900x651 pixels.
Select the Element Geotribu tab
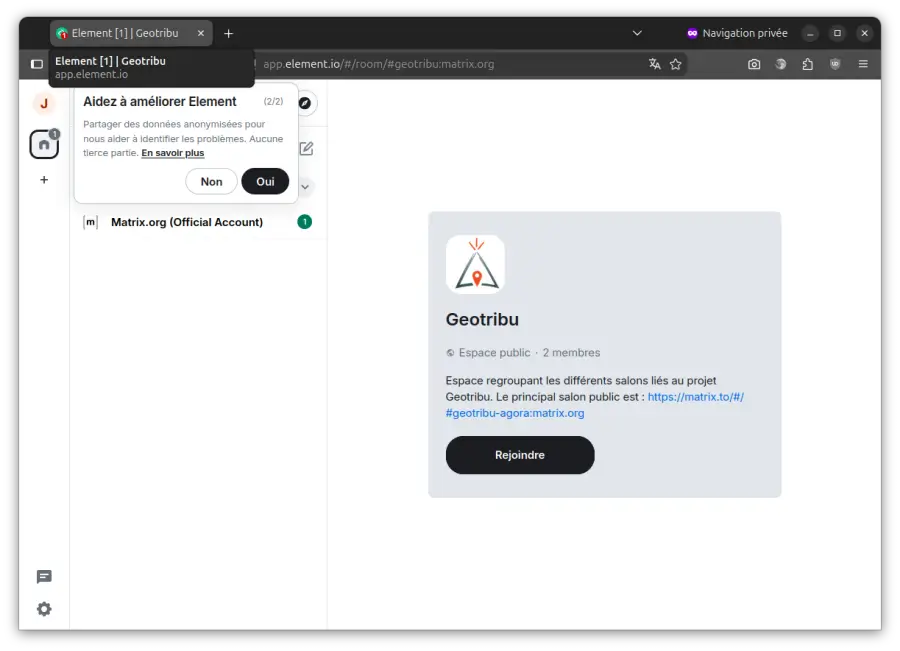click(x=124, y=33)
